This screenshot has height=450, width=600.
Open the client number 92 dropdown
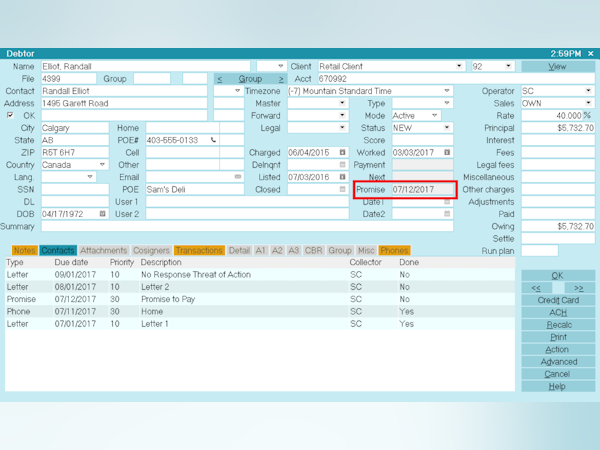pyautogui.click(x=508, y=66)
